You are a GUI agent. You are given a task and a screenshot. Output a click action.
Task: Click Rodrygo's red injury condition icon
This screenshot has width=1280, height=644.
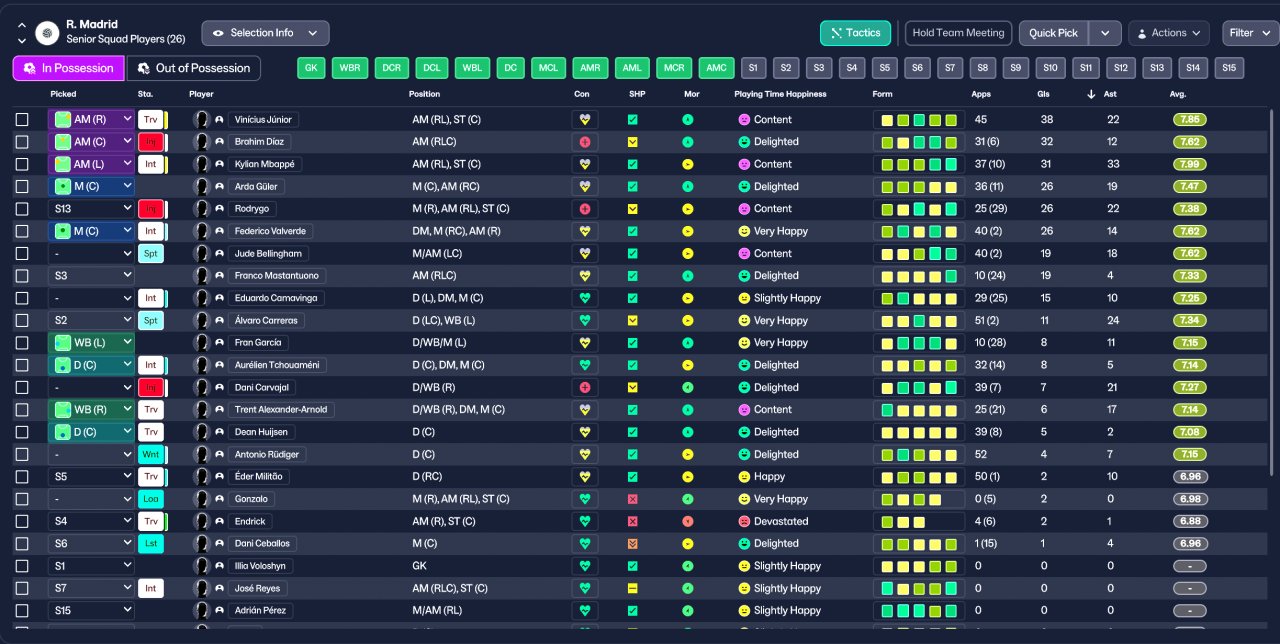[584, 209]
